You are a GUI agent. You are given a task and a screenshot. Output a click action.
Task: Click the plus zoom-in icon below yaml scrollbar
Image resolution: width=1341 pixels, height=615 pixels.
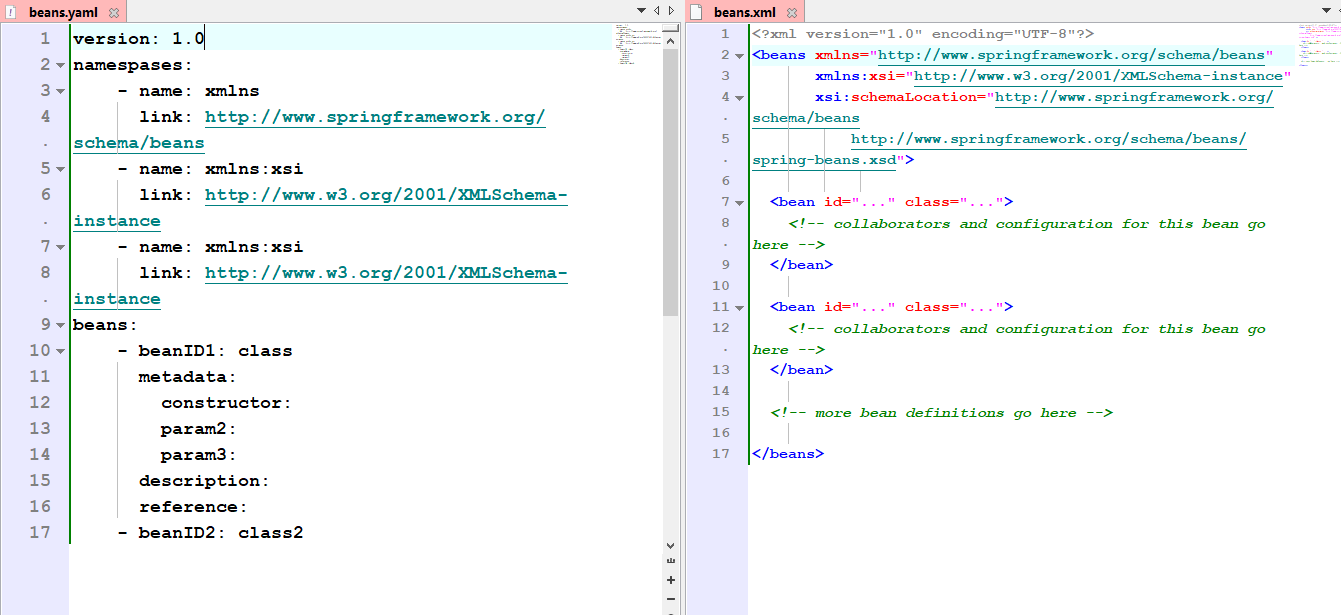pos(671,580)
